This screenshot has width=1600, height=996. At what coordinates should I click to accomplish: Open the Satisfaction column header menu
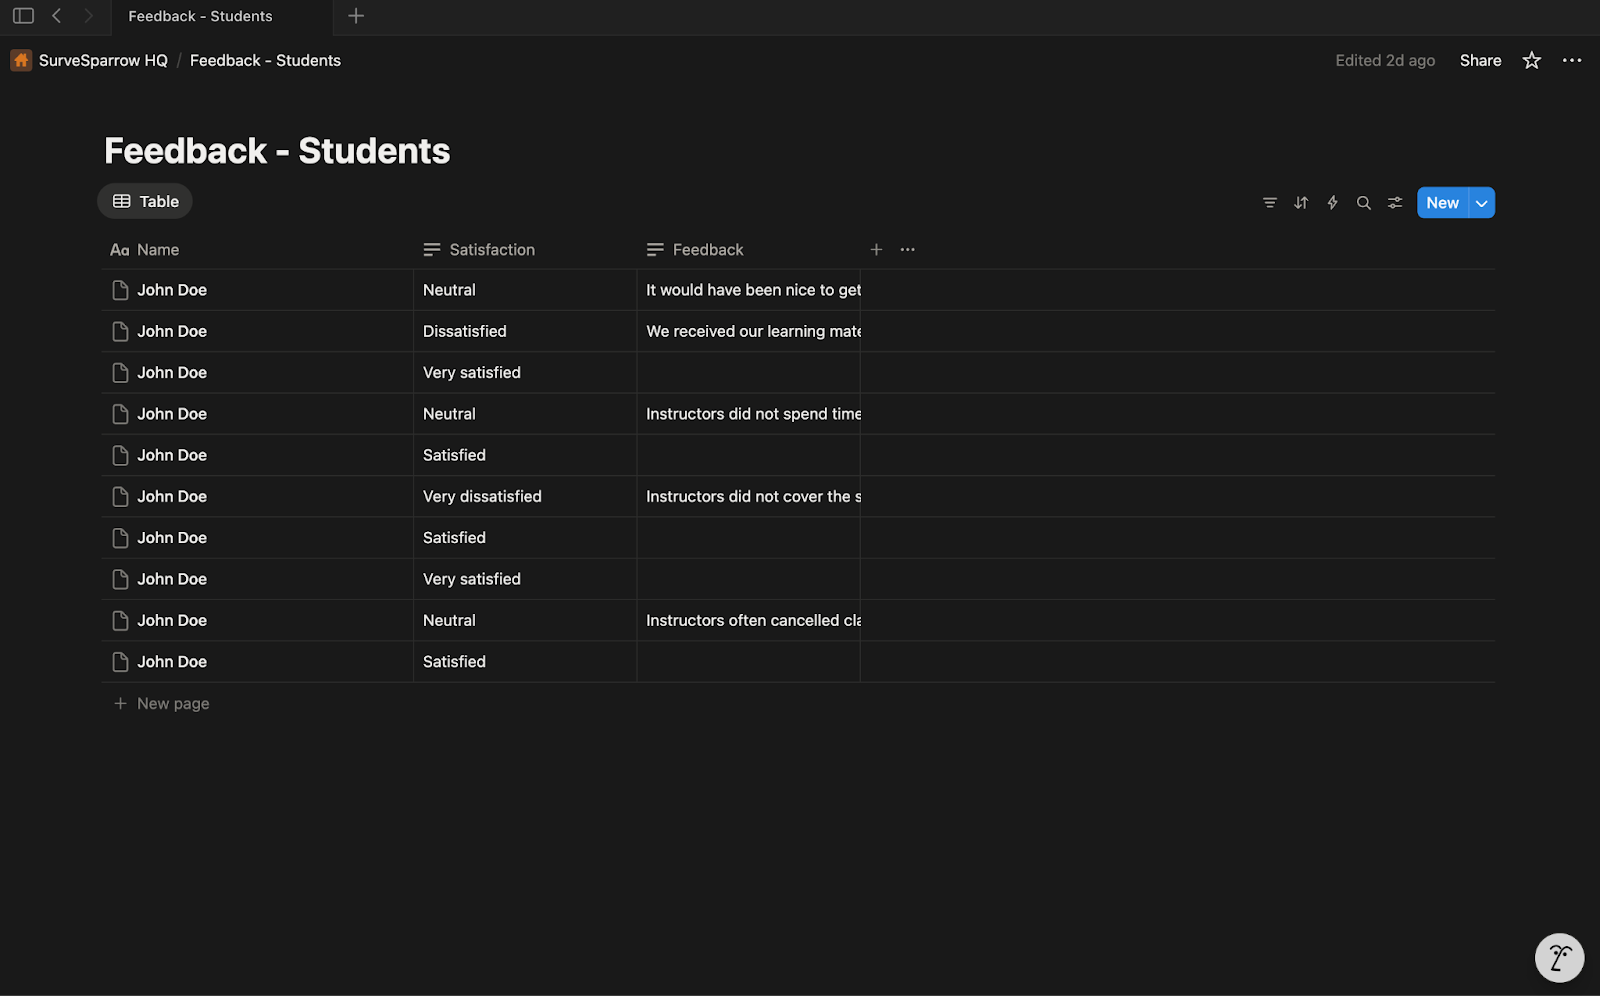tap(491, 250)
